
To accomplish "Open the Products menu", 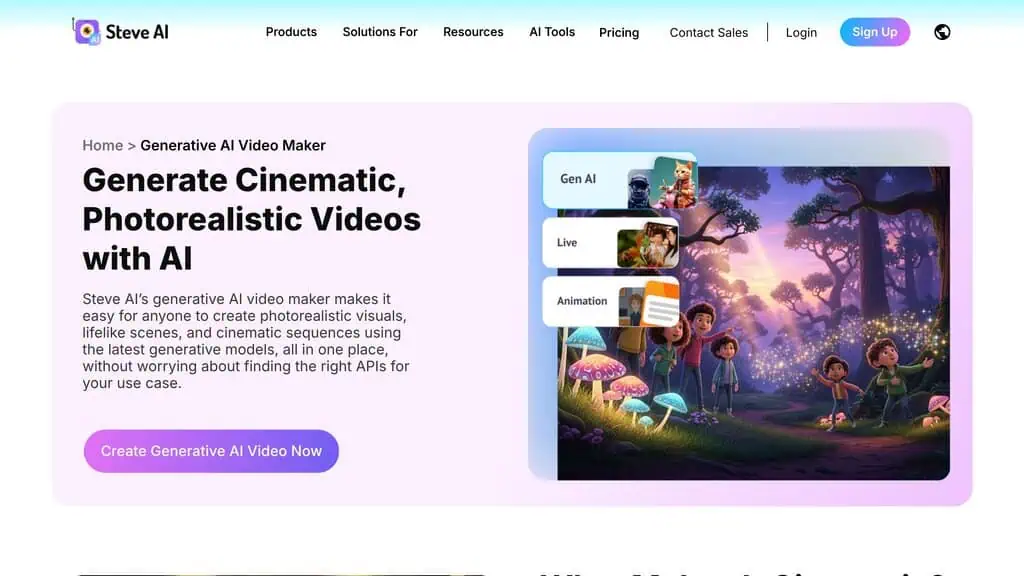I will coord(291,32).
